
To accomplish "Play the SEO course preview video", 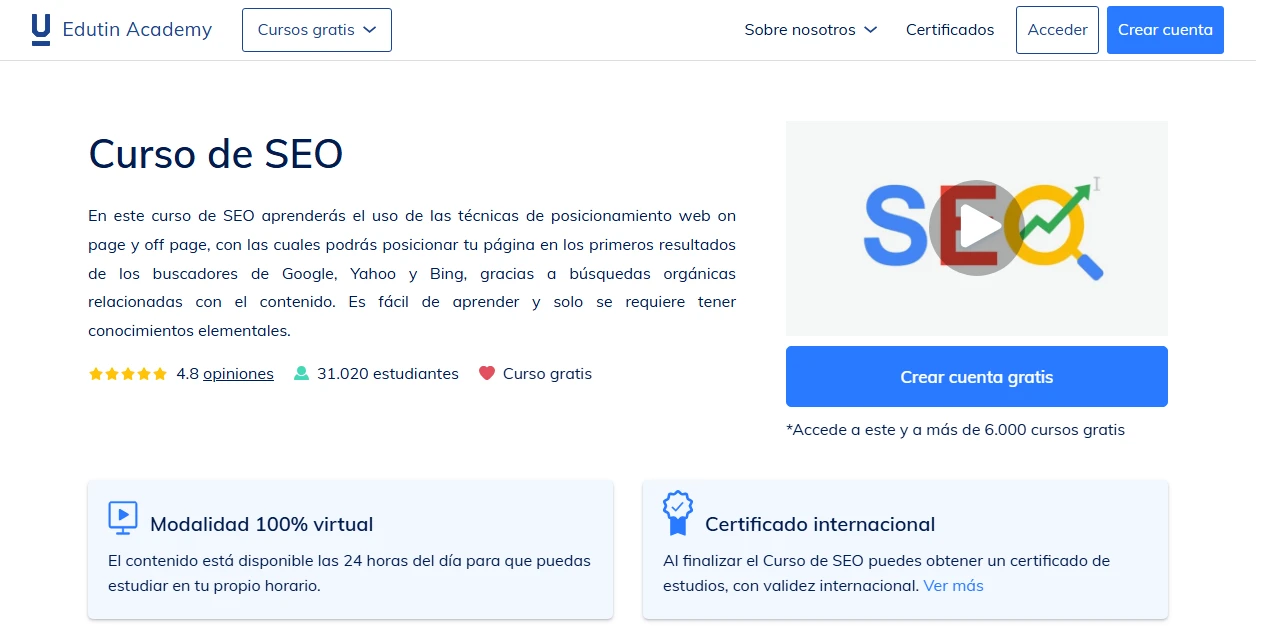I will click(x=976, y=228).
